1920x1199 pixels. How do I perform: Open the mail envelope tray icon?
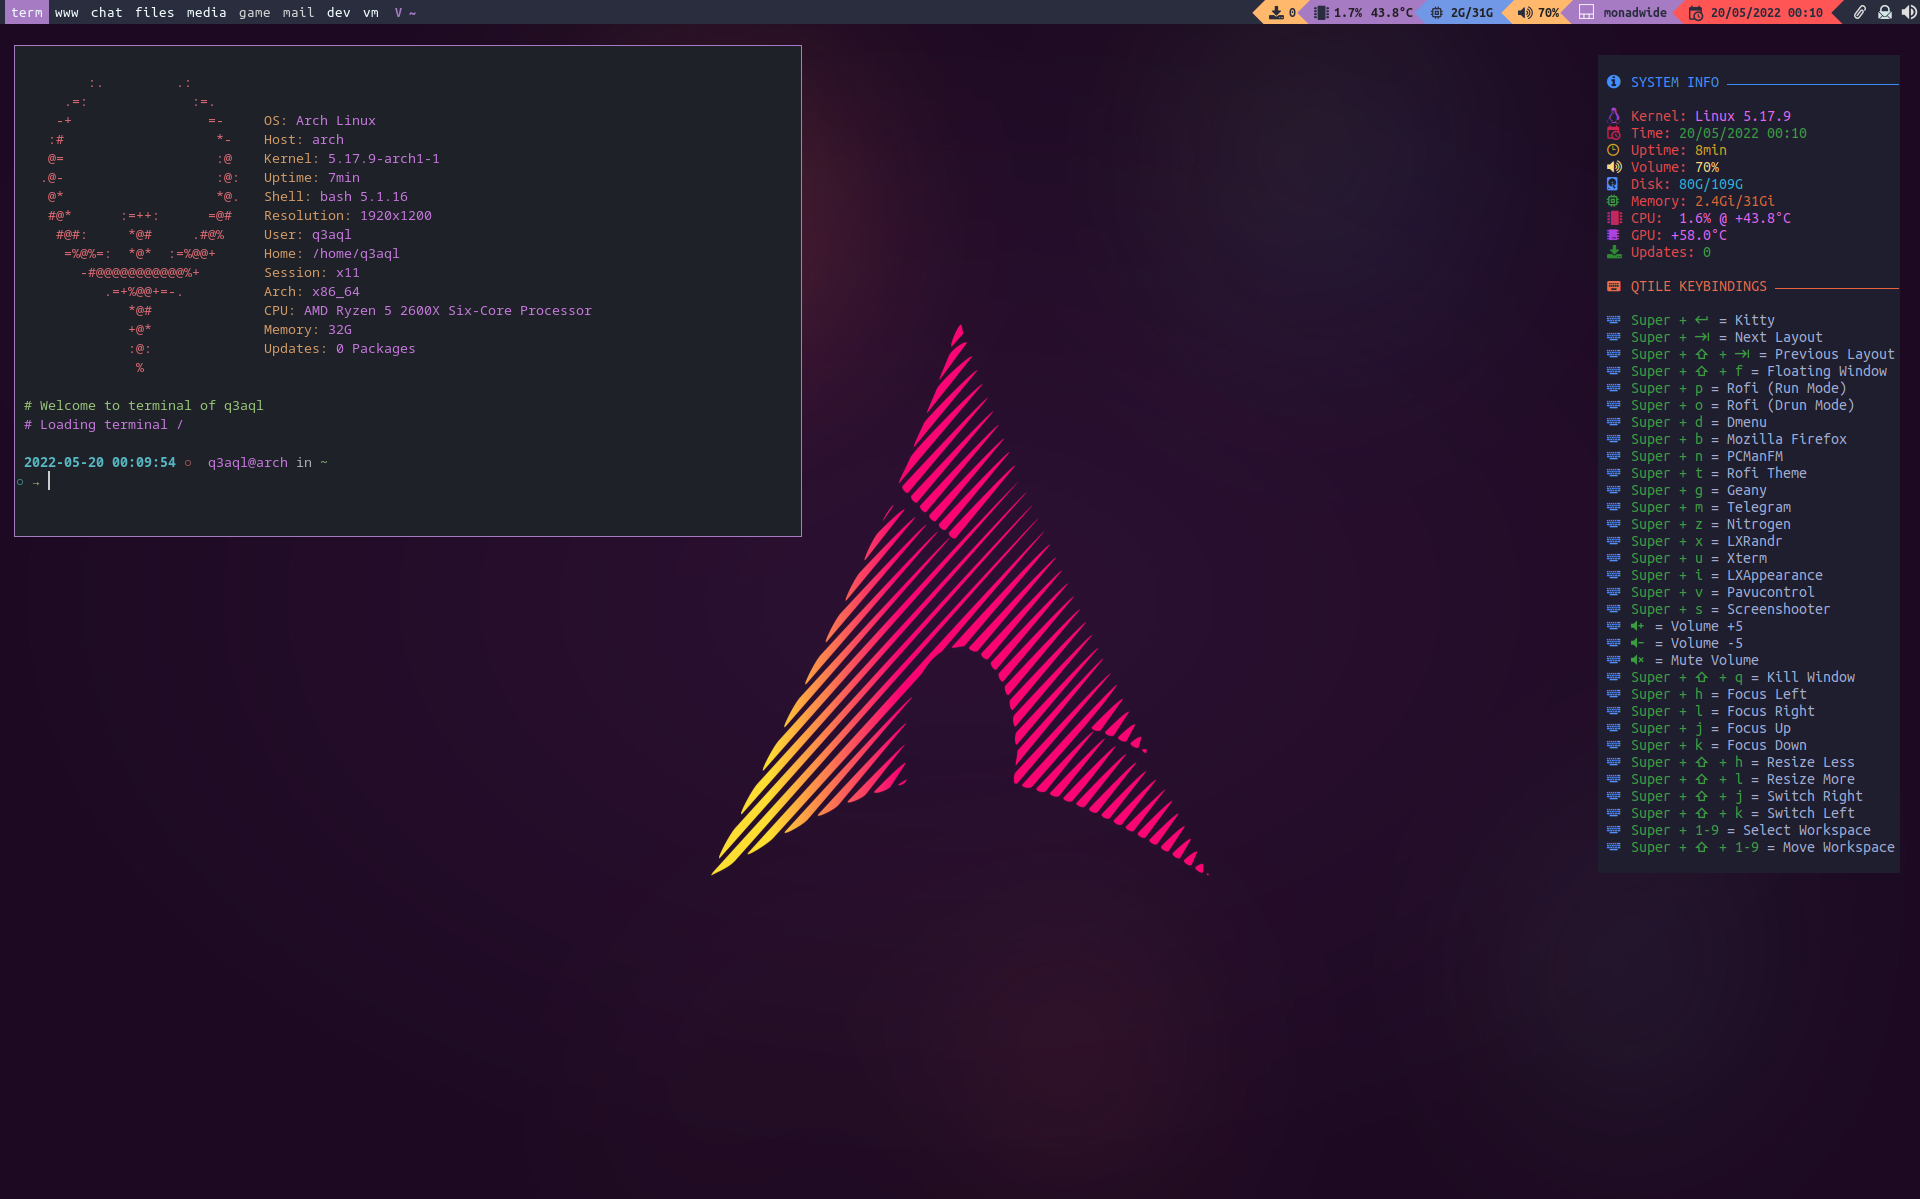point(1885,12)
